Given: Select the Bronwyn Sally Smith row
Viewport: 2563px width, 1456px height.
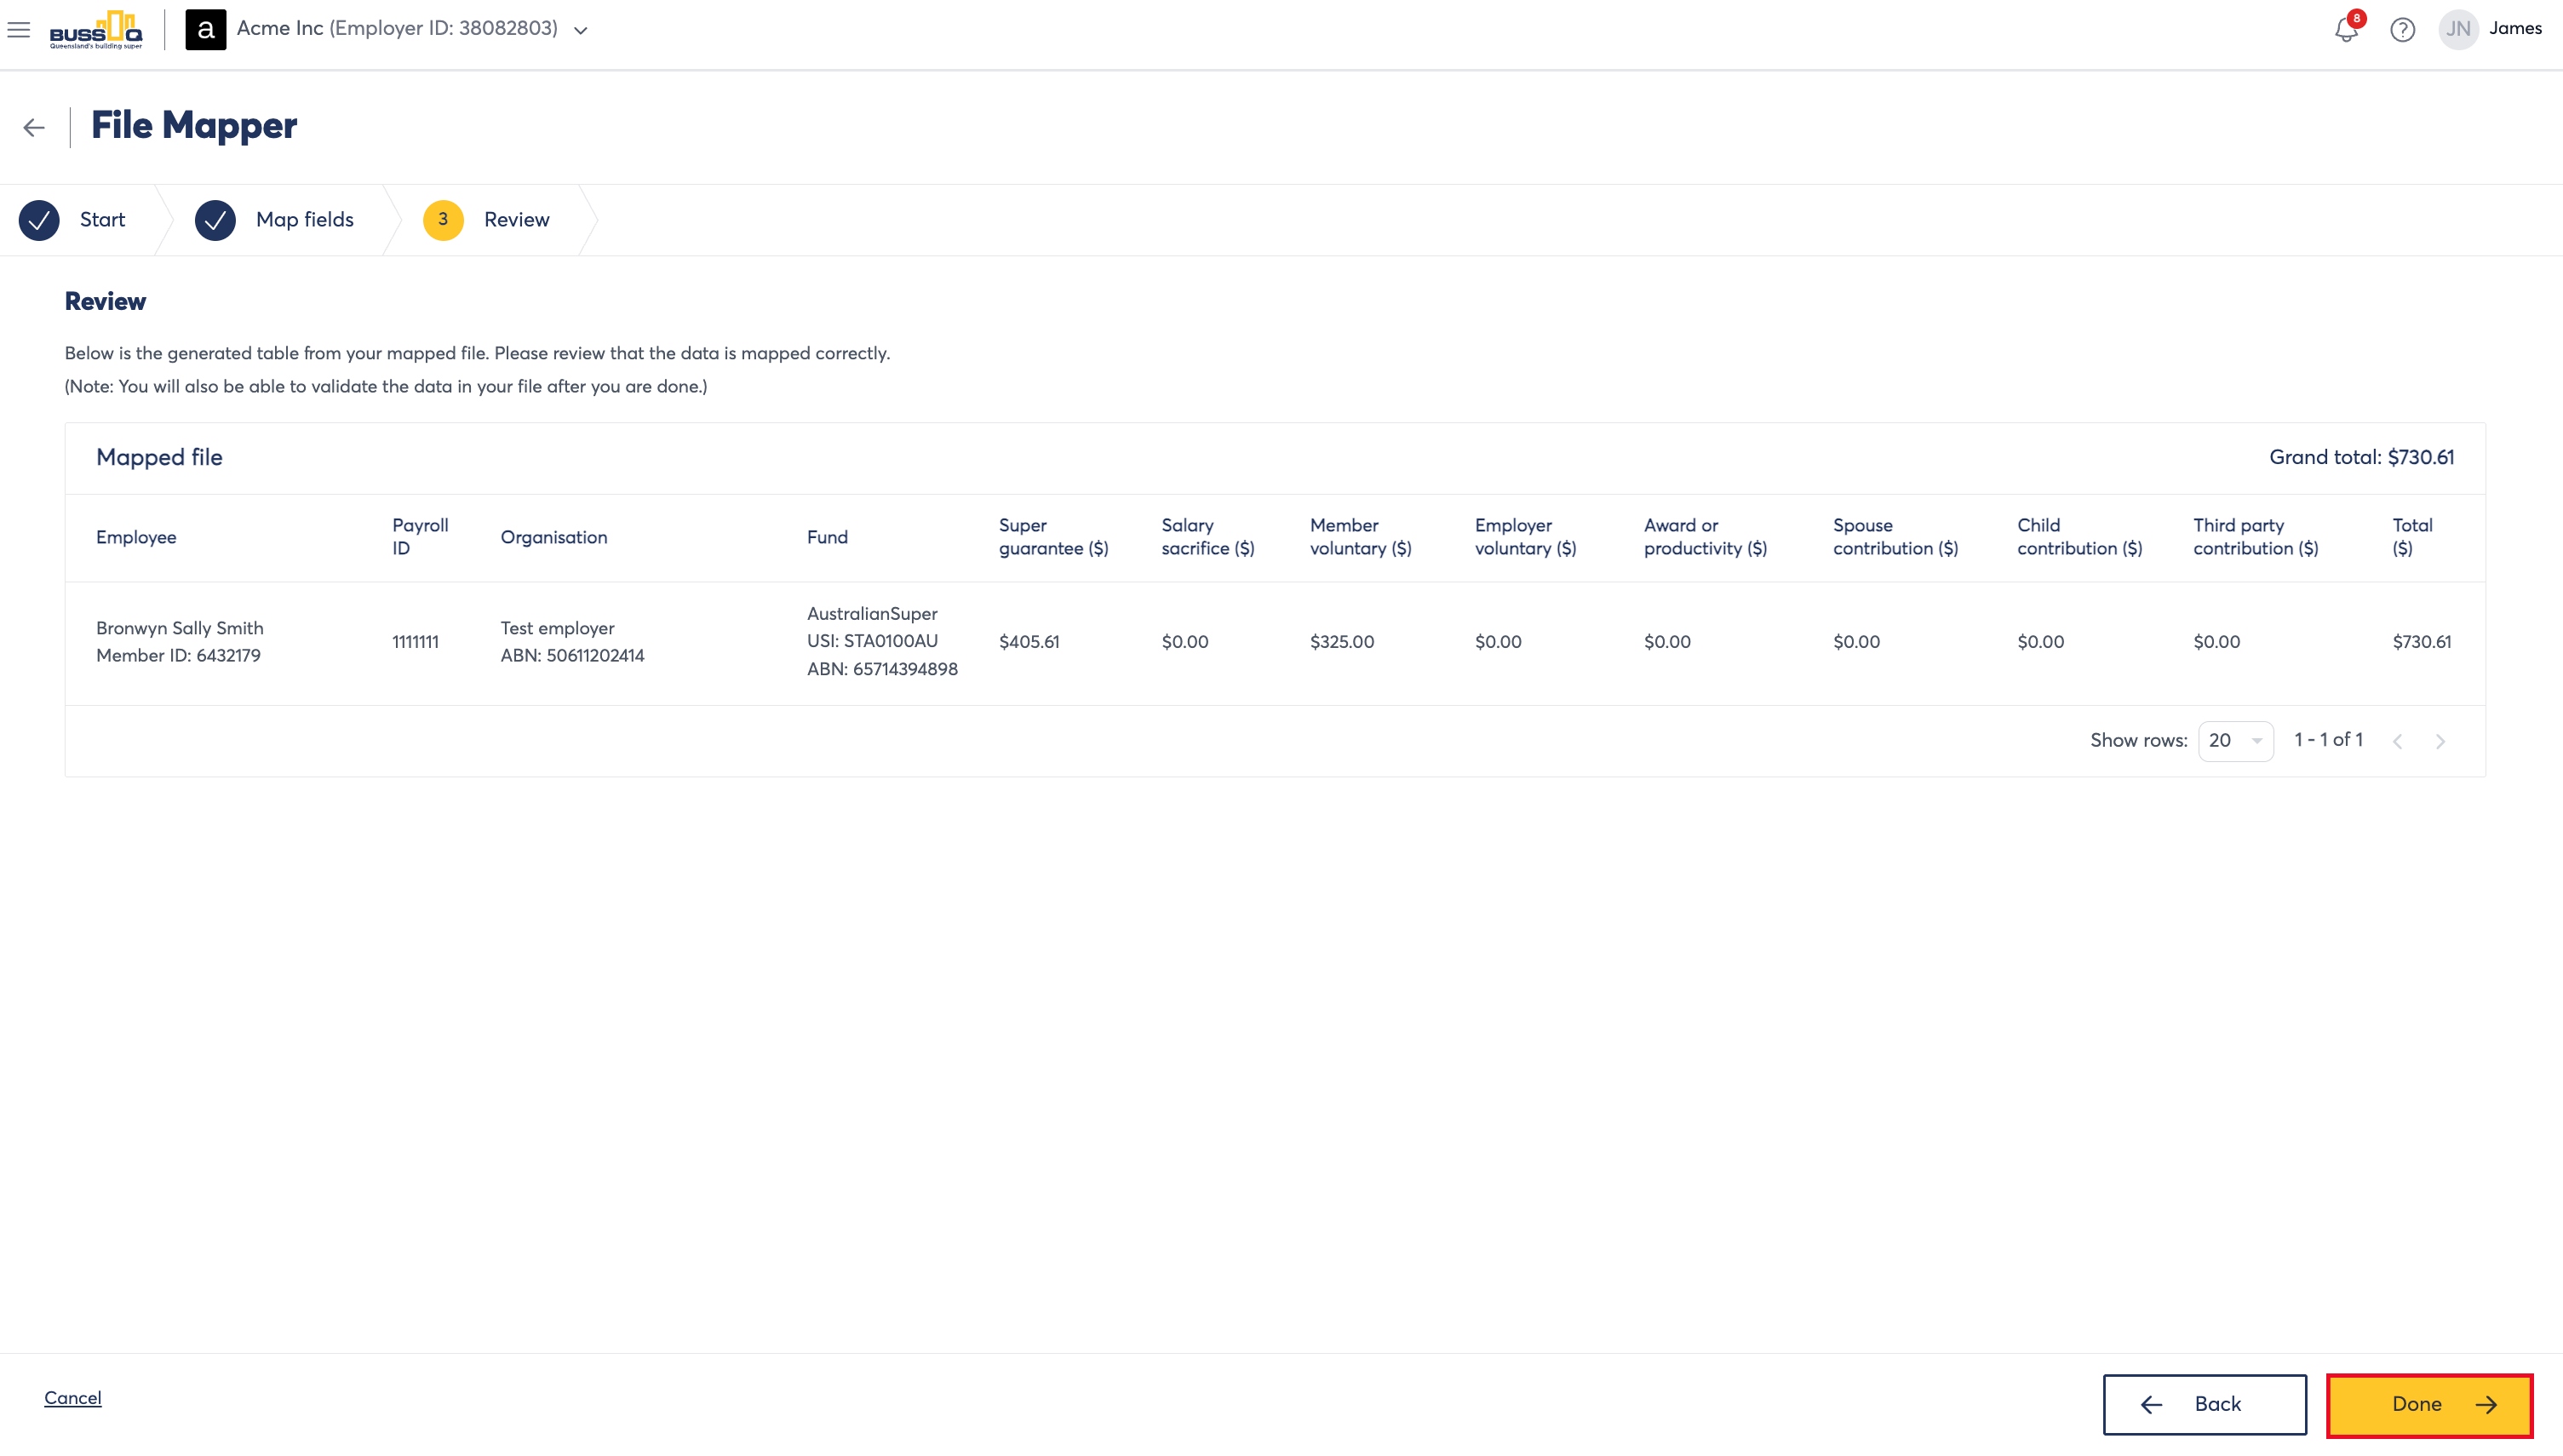Looking at the screenshot, I should click(x=1275, y=642).
